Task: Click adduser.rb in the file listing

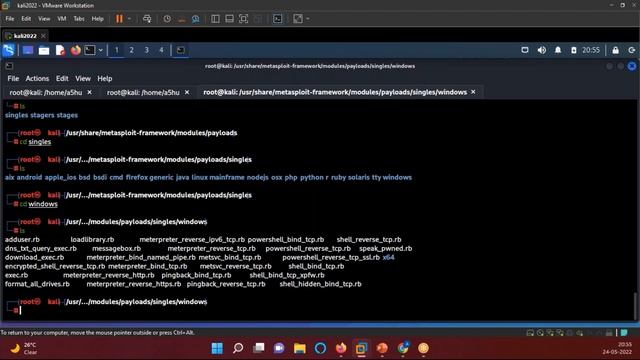Action: click(x=22, y=240)
